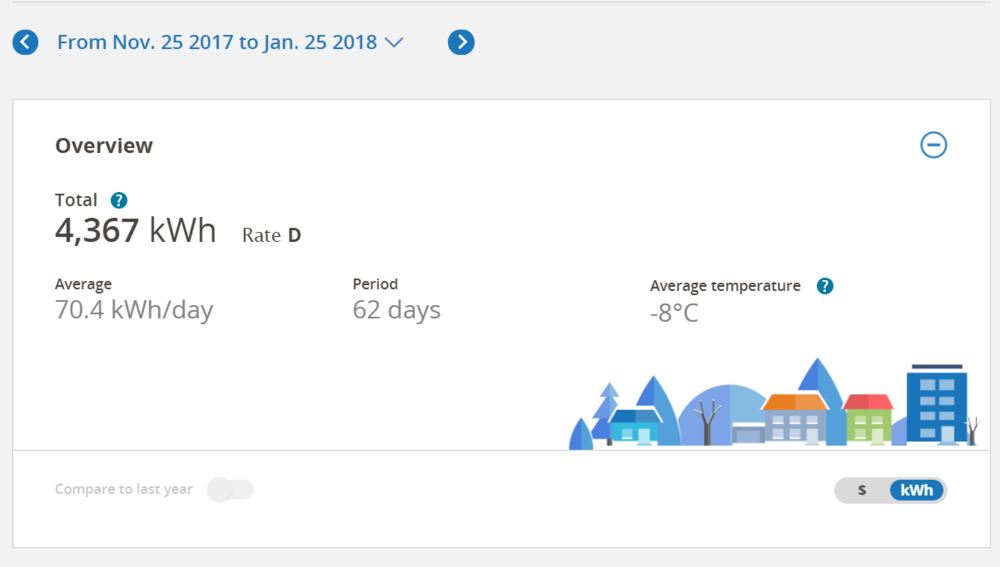Screen dimensions: 1000x567
Task: Switch the unit display to dollars
Action: (x=862, y=490)
